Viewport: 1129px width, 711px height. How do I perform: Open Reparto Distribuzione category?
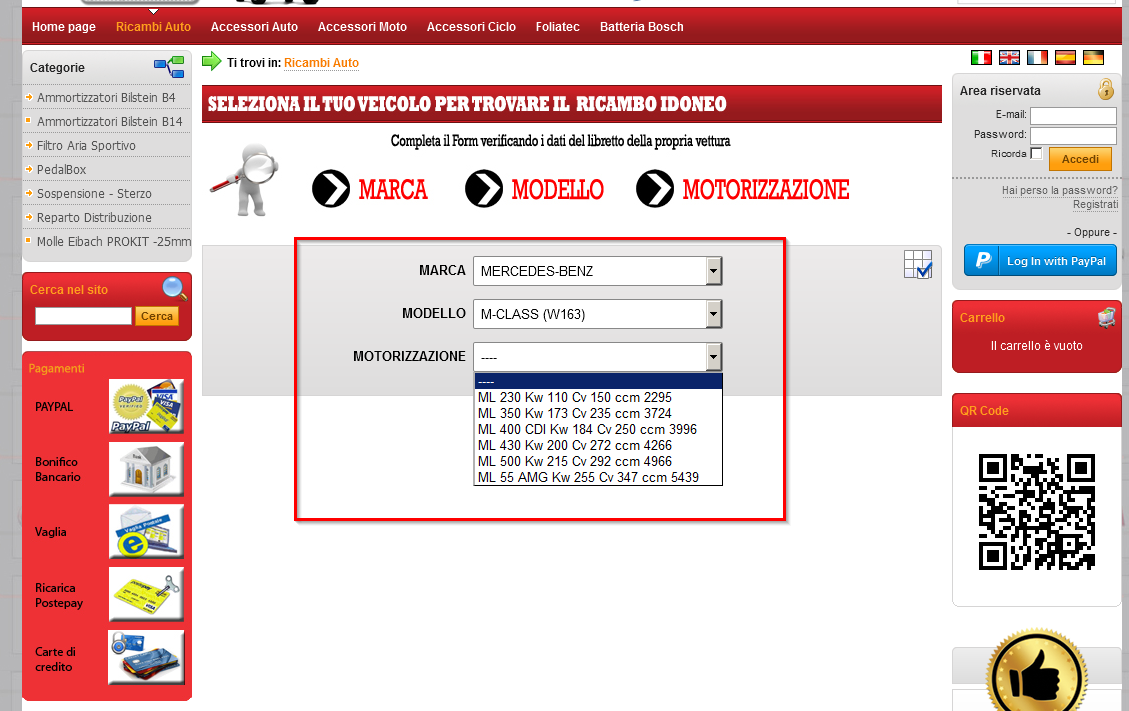pos(94,218)
